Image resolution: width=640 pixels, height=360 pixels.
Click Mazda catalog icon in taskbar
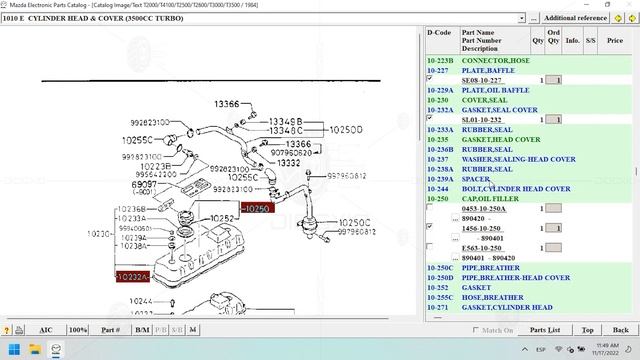pyautogui.click(x=56, y=349)
